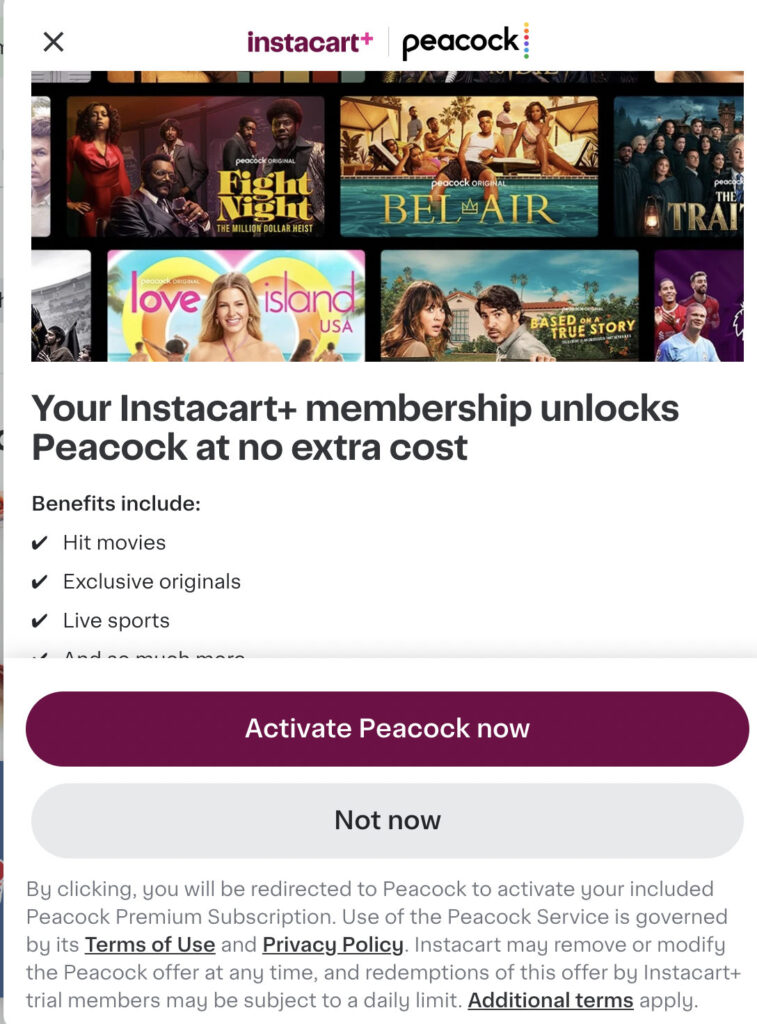Click the Peacock Original badge on Fight Night

(x=264, y=162)
